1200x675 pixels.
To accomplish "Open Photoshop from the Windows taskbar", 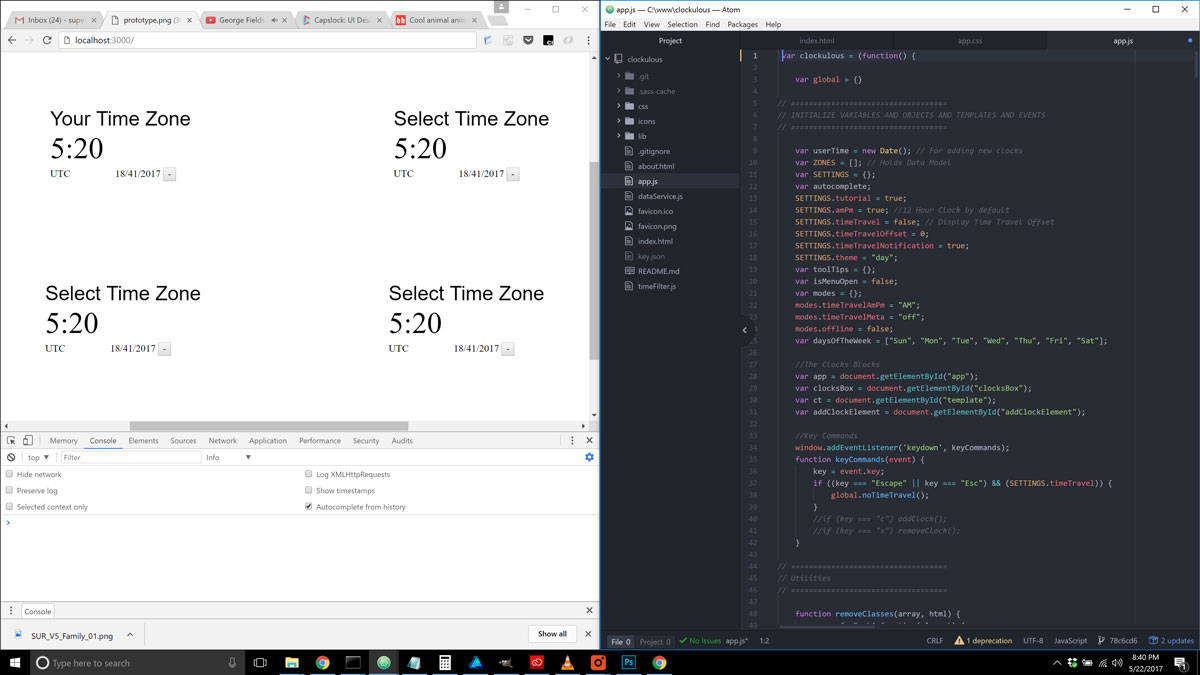I will click(x=629, y=662).
